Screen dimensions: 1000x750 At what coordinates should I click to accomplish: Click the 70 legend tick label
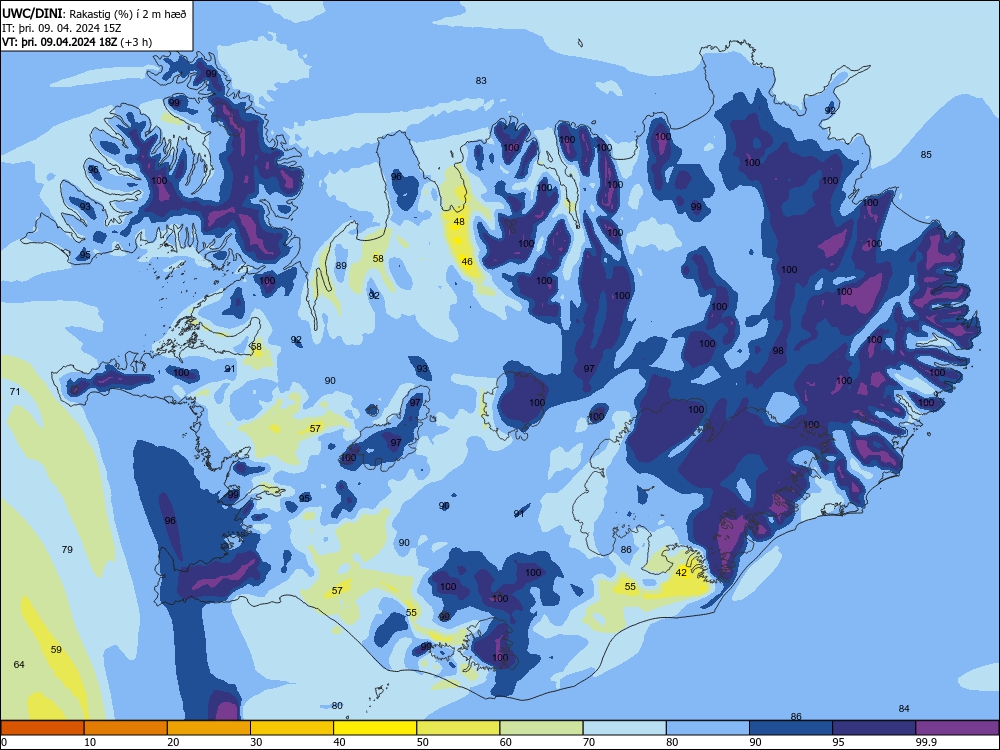589,742
